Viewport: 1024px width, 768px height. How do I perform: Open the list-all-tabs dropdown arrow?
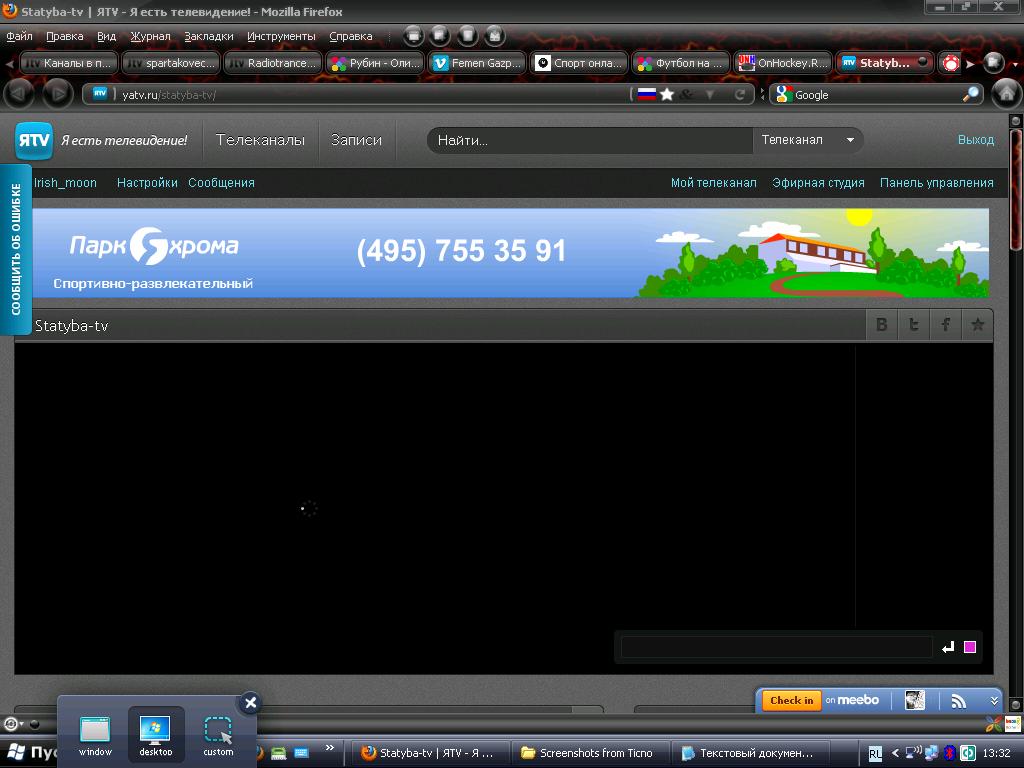[x=1015, y=64]
